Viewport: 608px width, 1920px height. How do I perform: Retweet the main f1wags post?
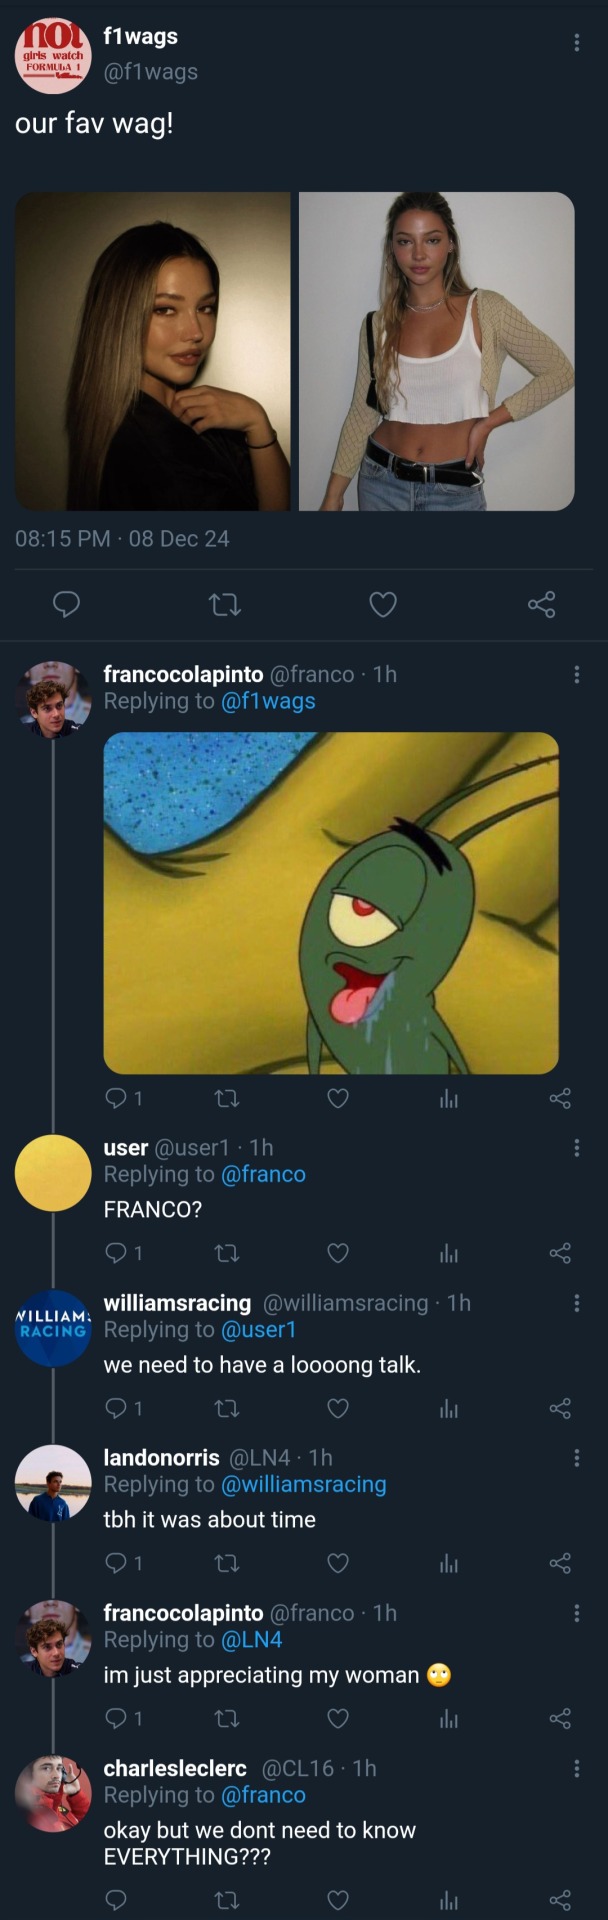[x=225, y=604]
